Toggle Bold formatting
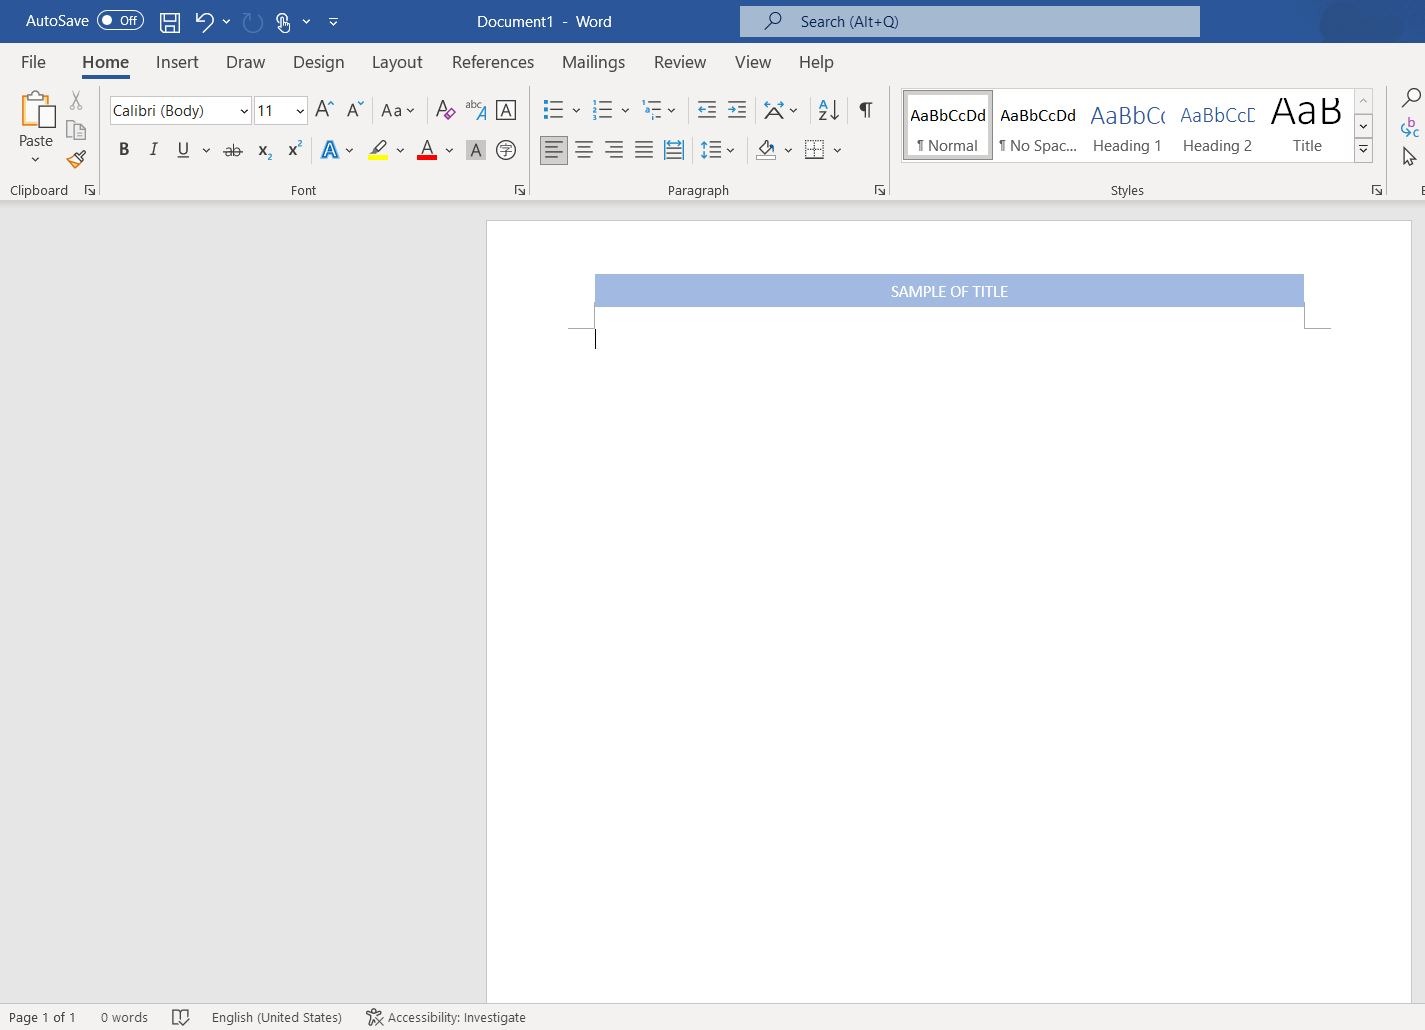Screen dimensions: 1425x1030 124,150
